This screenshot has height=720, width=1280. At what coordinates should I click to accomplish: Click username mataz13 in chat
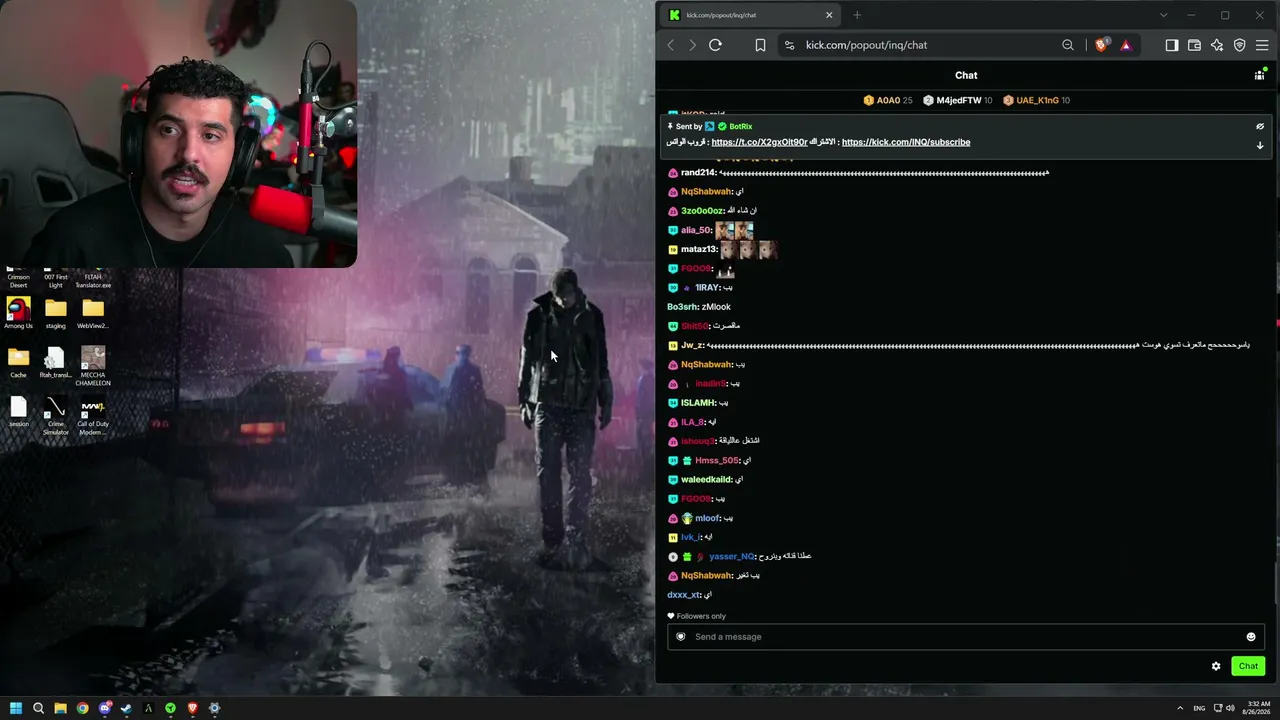[x=699, y=249]
